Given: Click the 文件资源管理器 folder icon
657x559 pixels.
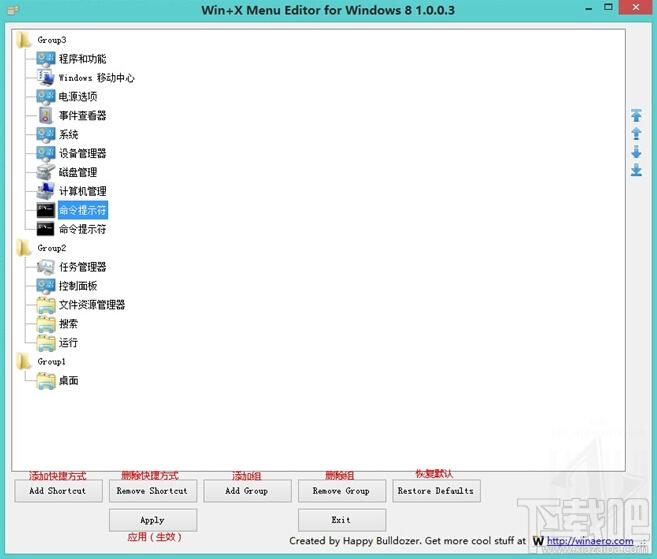Looking at the screenshot, I should [46, 305].
